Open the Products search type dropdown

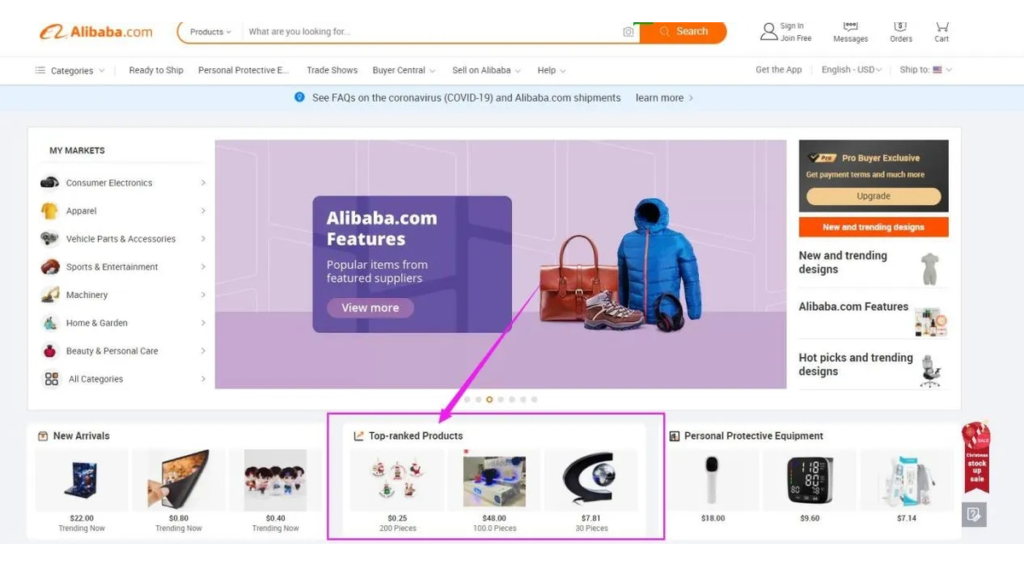[x=210, y=32]
